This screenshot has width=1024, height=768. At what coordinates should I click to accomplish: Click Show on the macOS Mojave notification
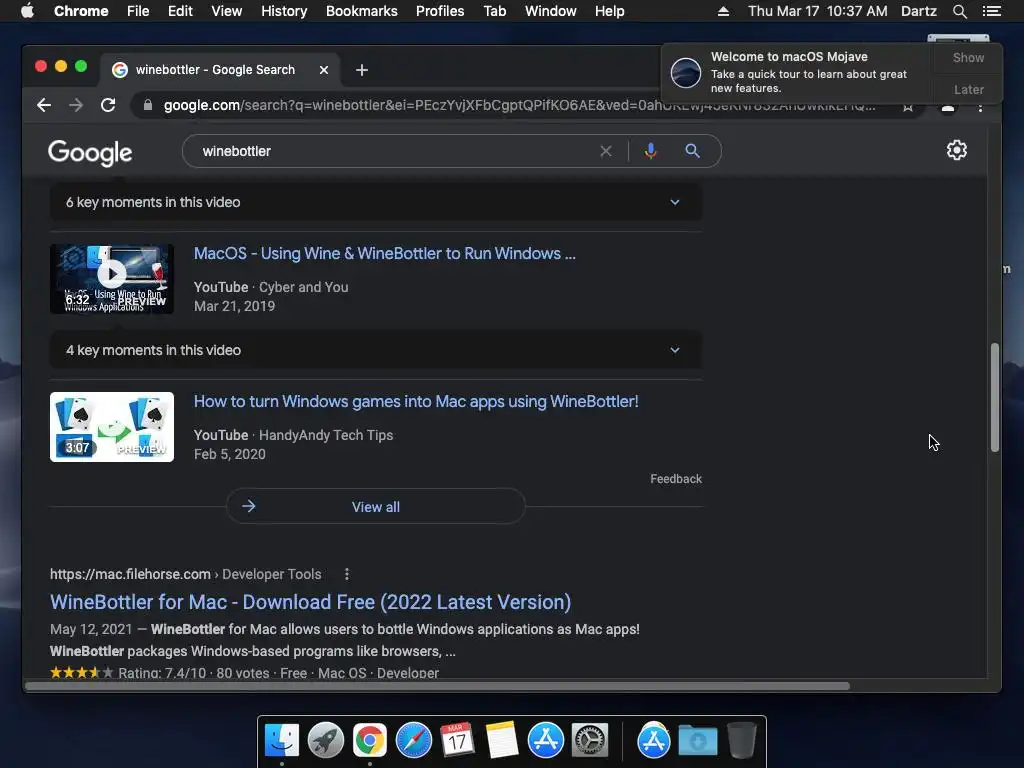point(968,58)
